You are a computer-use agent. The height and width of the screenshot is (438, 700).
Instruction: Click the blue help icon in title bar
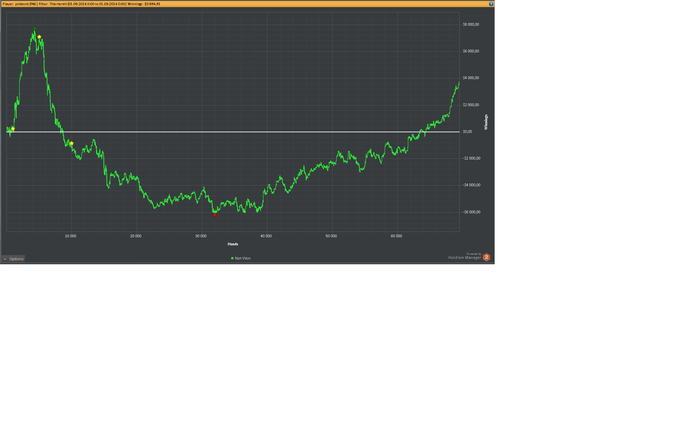pos(491,4)
